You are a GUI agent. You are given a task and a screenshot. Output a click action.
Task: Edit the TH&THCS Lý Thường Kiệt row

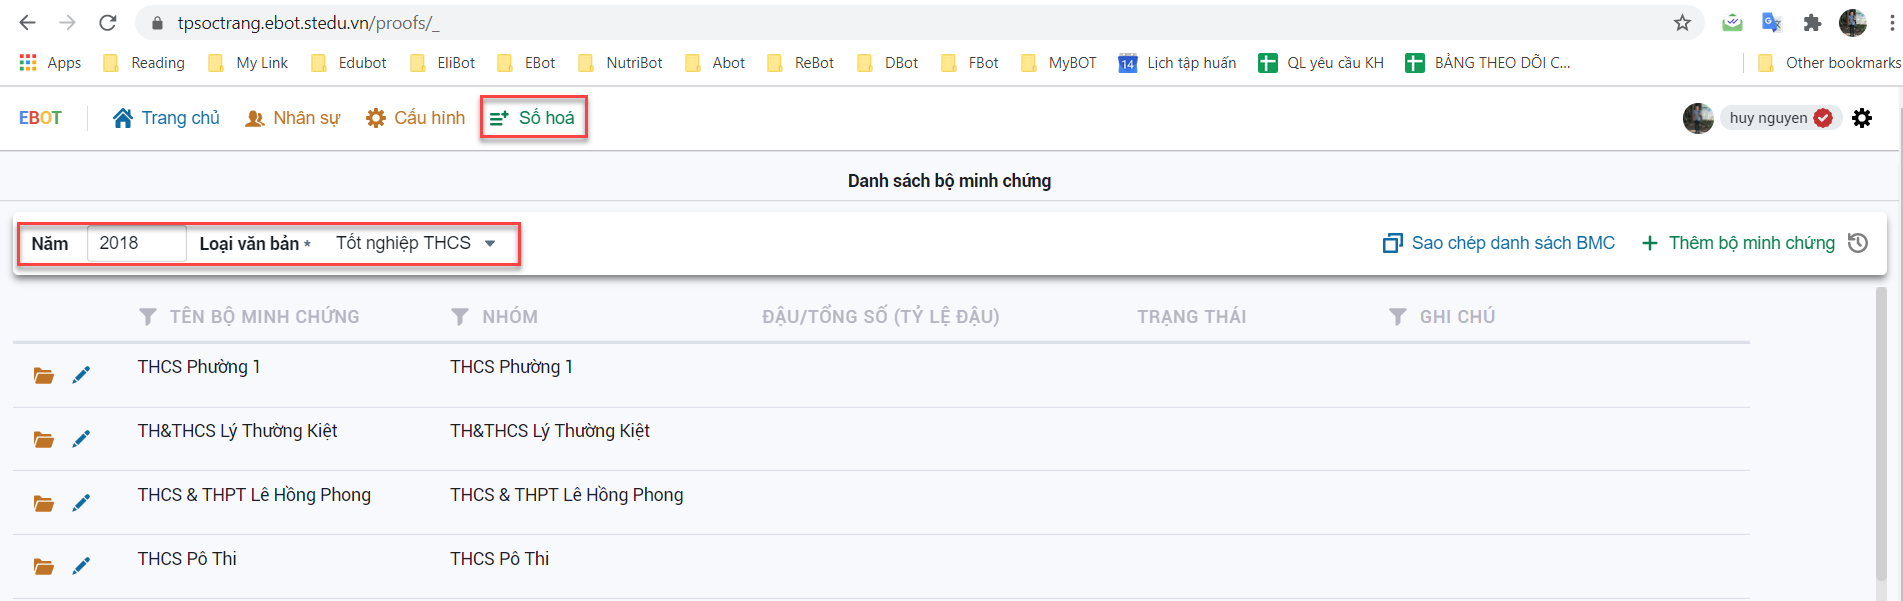click(x=81, y=439)
